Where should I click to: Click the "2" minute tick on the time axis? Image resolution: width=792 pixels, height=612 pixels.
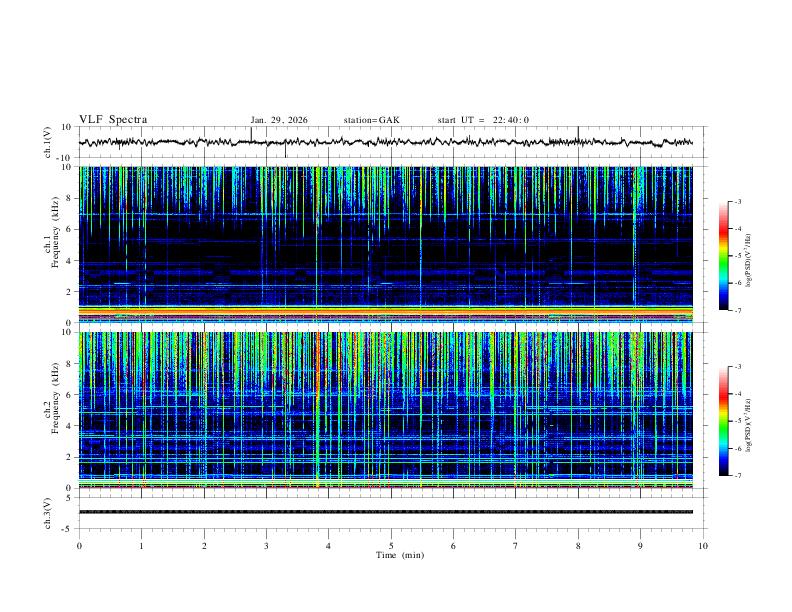(x=204, y=546)
